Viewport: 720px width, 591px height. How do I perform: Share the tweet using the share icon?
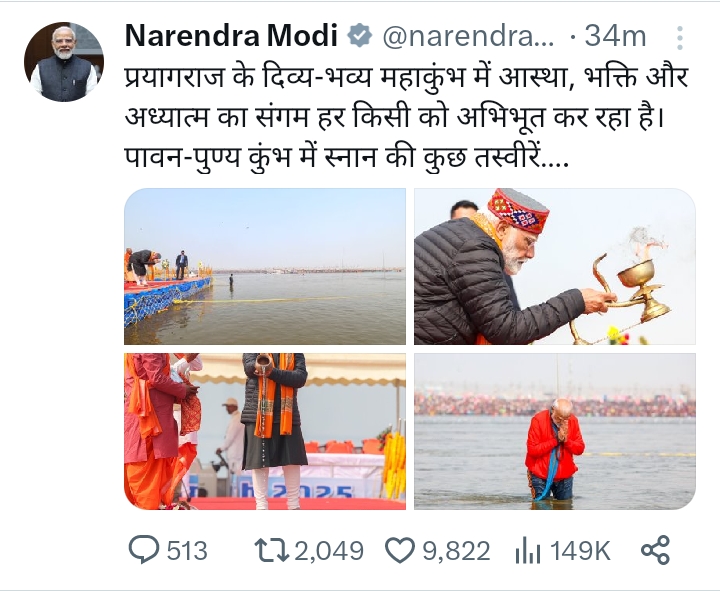point(655,550)
